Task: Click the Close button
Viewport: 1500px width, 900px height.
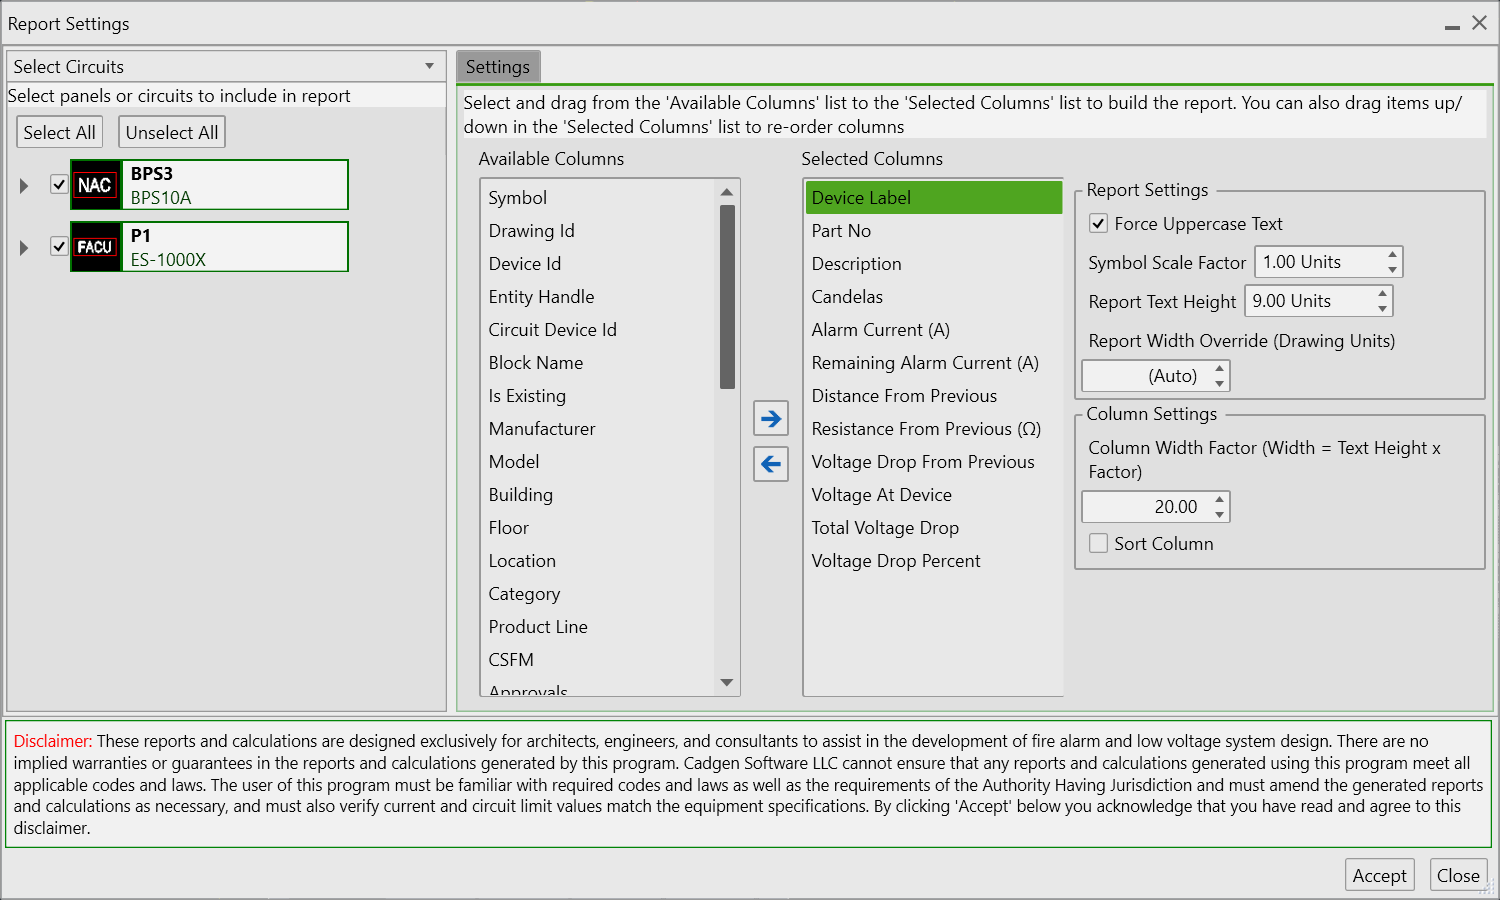Action: pyautogui.click(x=1458, y=875)
